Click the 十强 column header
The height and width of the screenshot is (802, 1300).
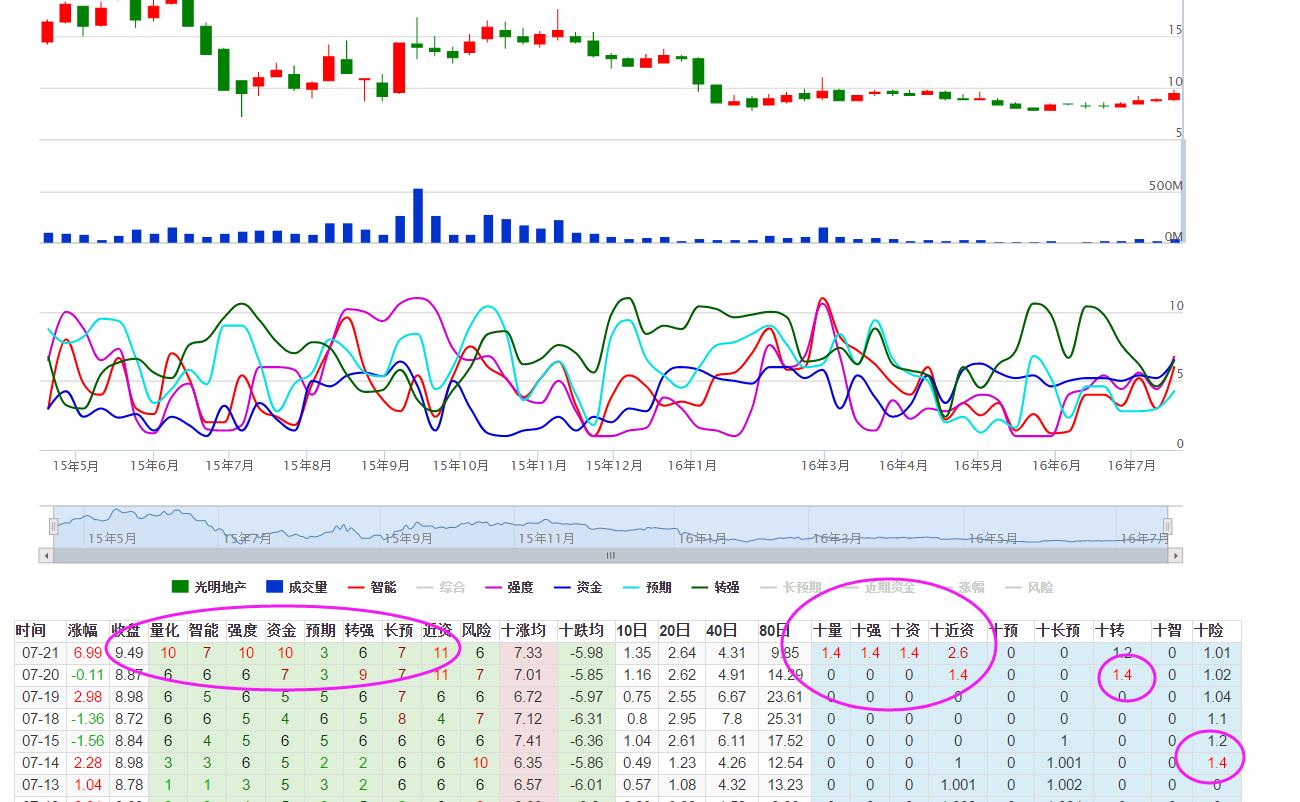[x=866, y=630]
